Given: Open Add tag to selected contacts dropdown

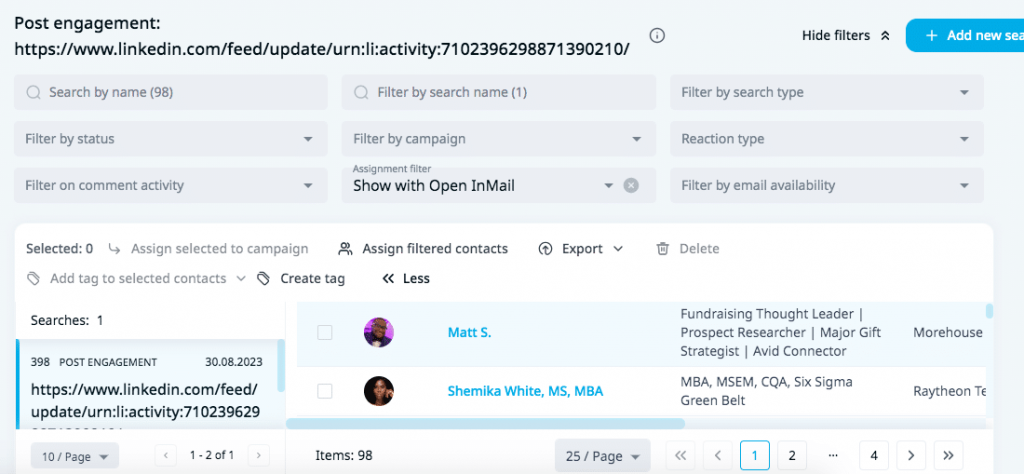Looking at the screenshot, I should [x=136, y=279].
